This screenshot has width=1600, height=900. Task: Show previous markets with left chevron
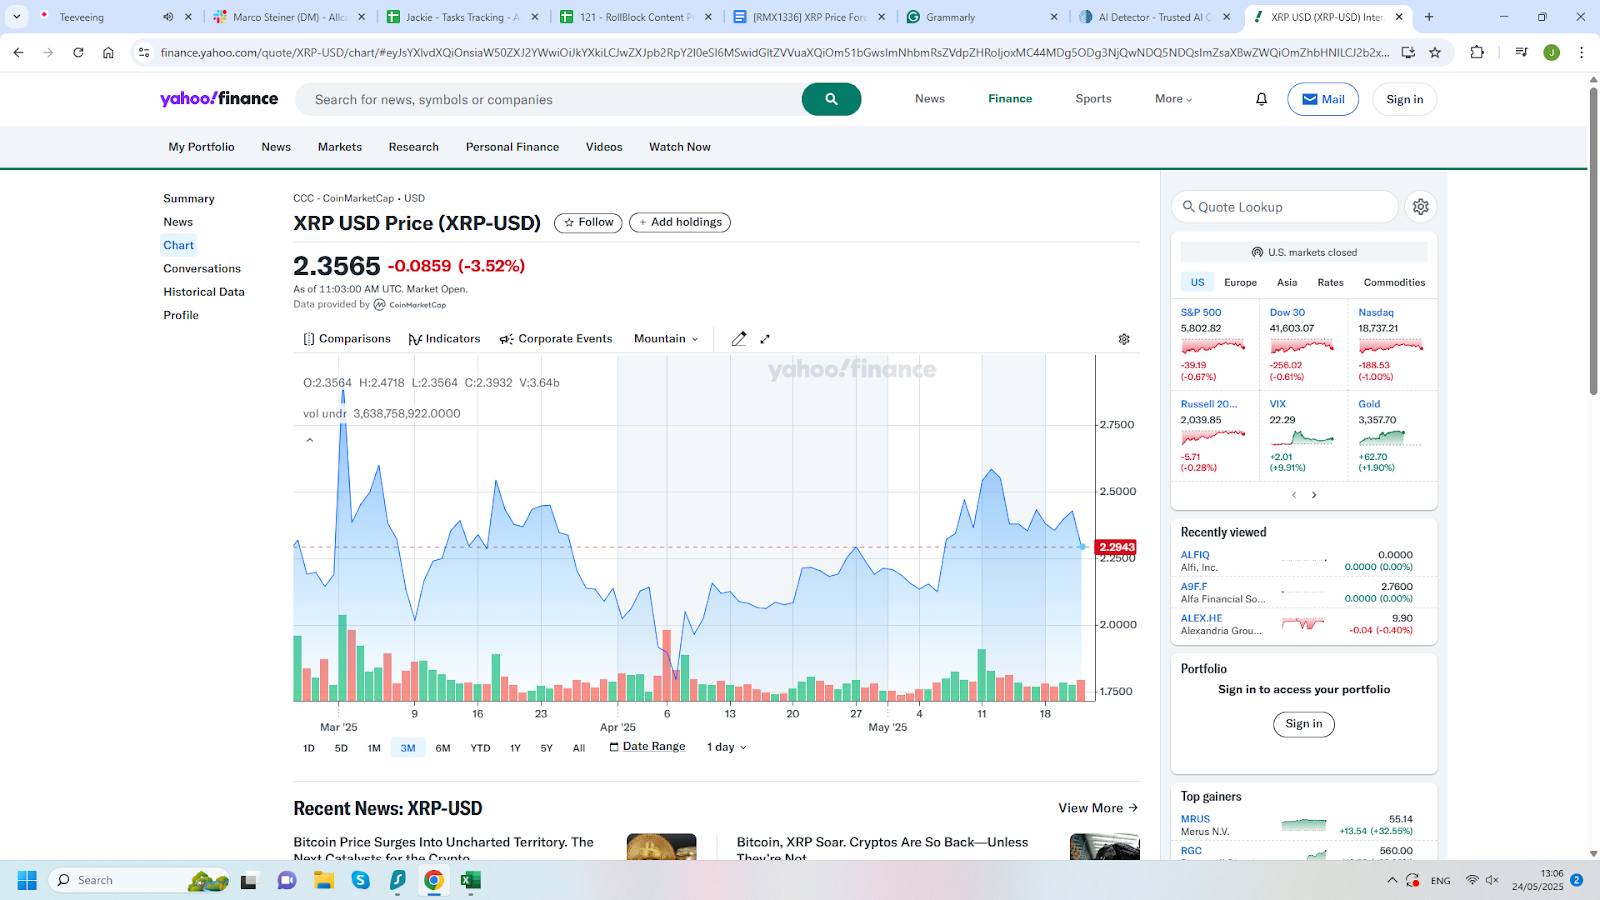1294,495
